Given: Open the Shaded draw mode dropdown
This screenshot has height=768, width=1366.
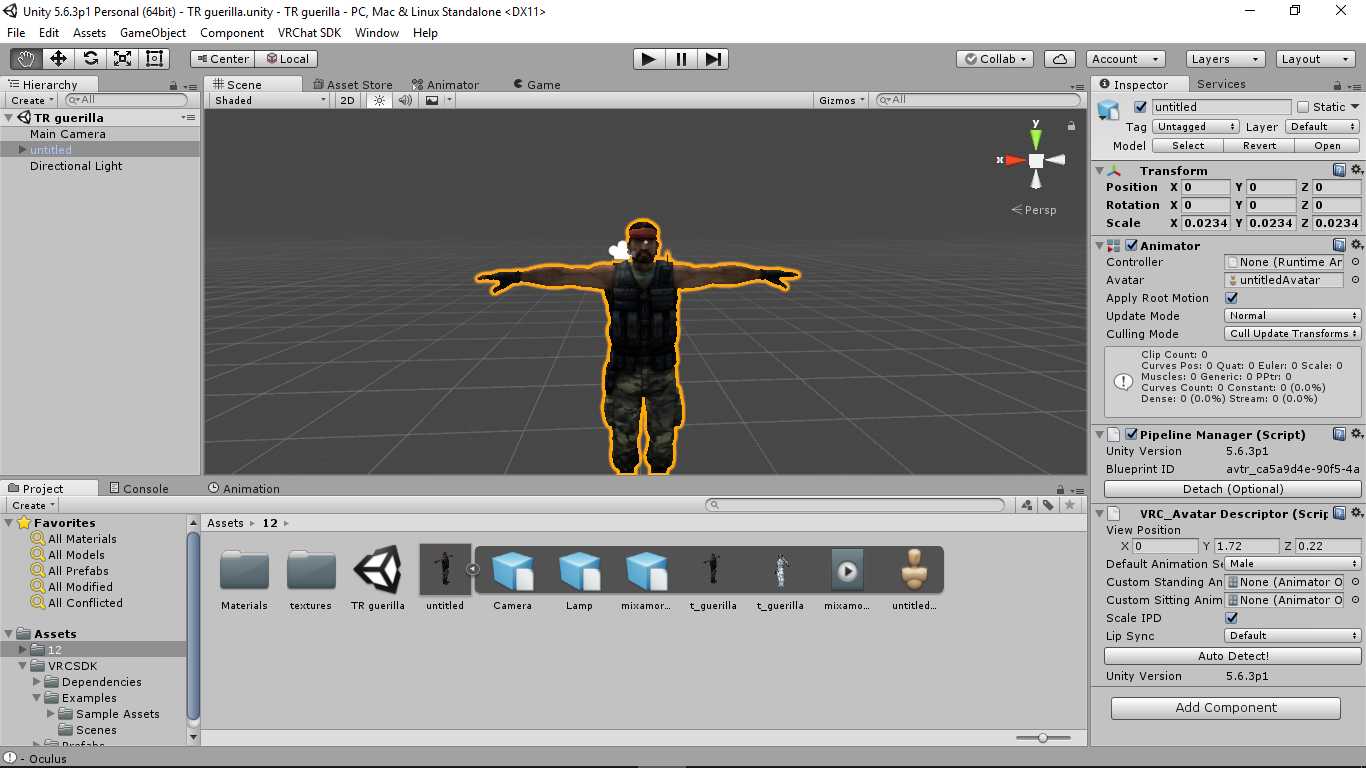Looking at the screenshot, I should click(x=269, y=100).
